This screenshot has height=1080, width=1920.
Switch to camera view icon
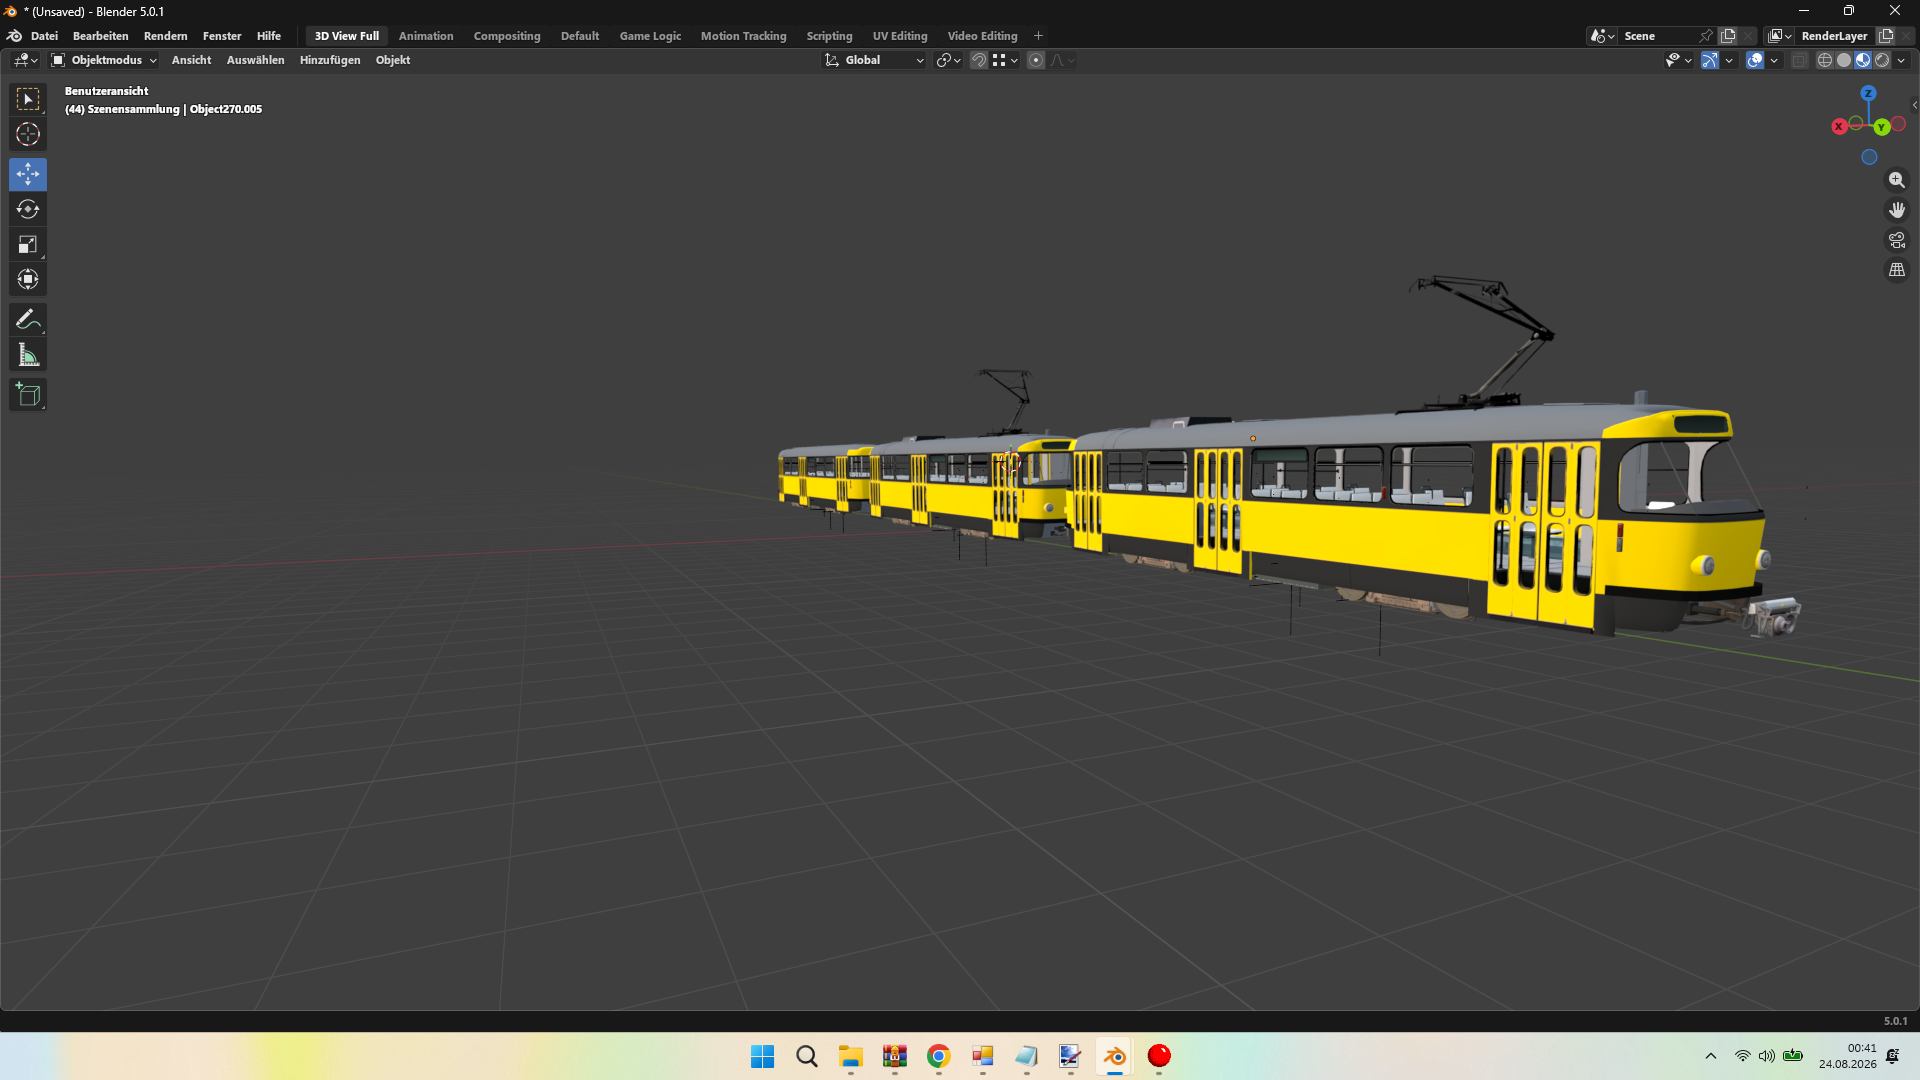pos(1896,240)
